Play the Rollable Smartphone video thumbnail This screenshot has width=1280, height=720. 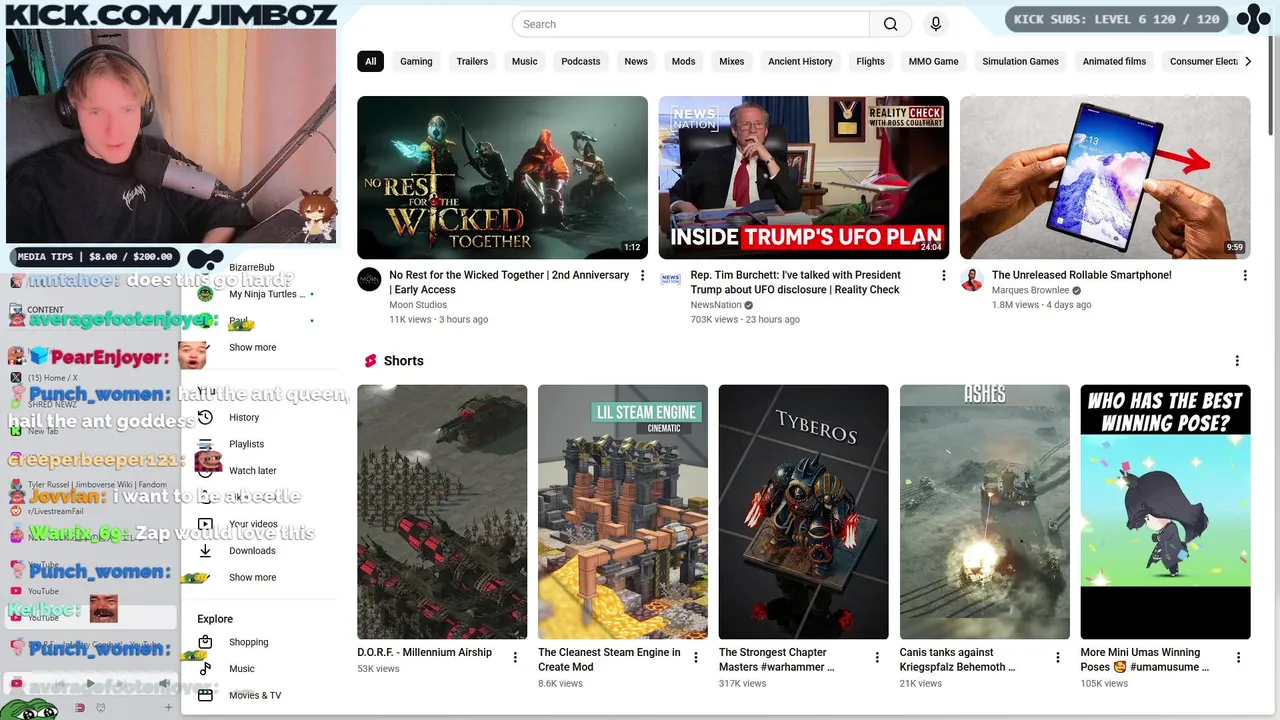(x=1105, y=177)
